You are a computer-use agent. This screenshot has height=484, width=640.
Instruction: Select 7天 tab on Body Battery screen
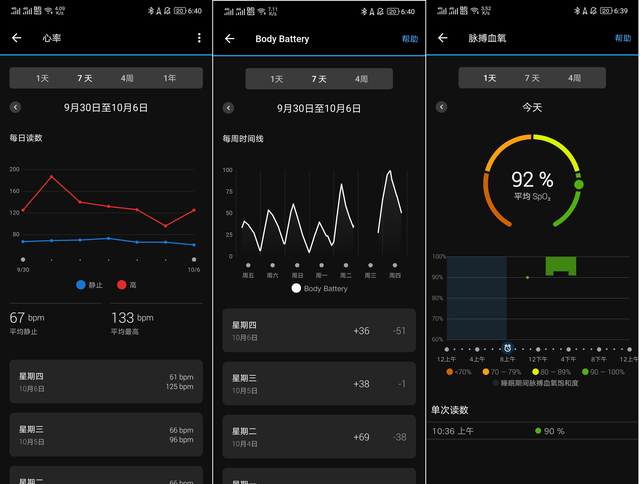tap(319, 79)
